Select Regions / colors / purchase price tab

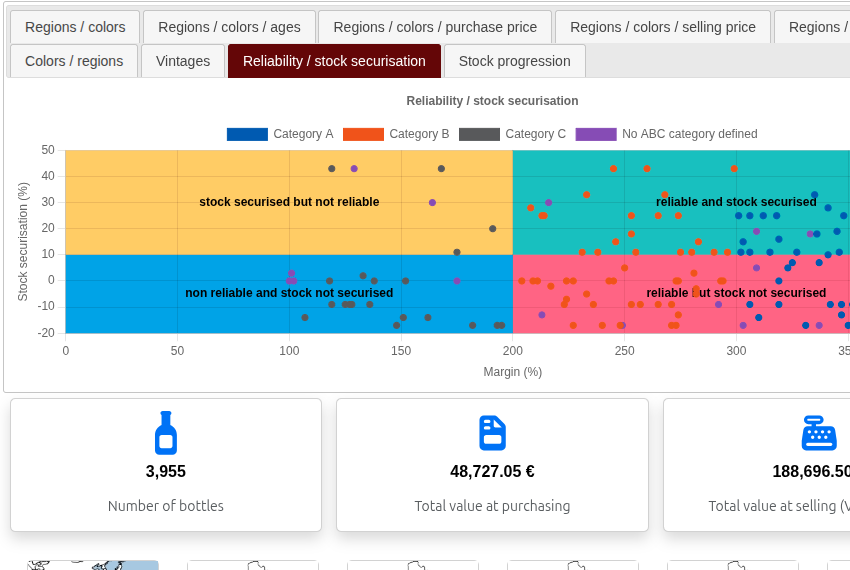click(x=435, y=27)
